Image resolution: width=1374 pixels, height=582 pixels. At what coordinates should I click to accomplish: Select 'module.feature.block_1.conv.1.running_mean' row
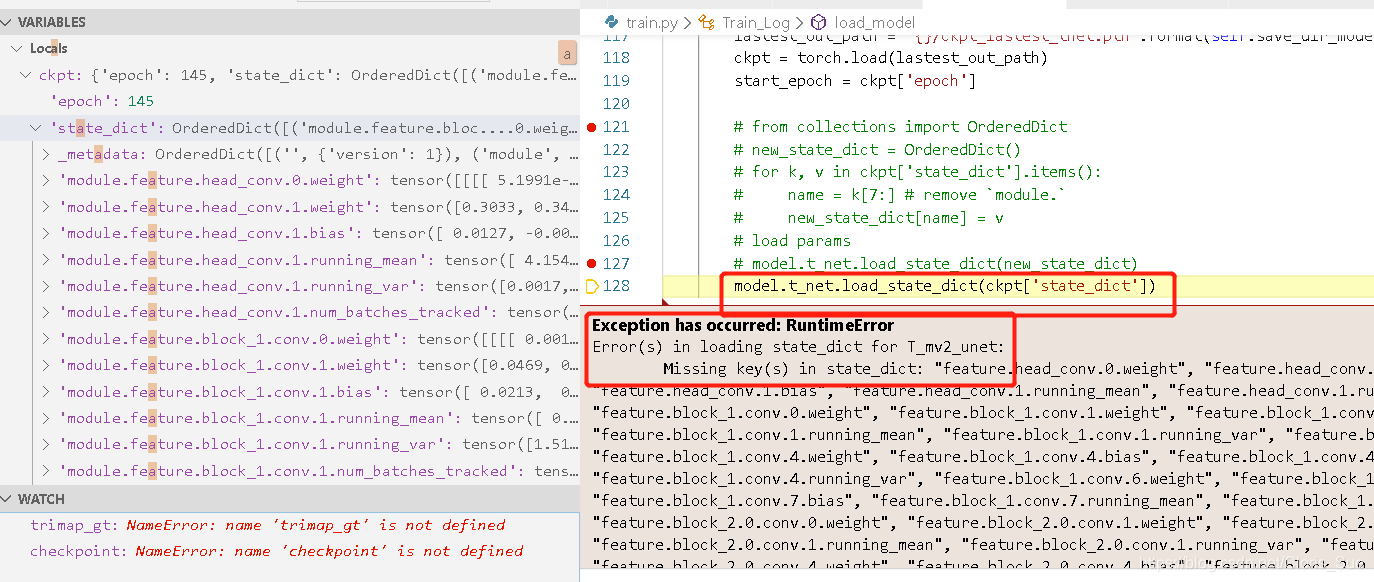point(290,418)
